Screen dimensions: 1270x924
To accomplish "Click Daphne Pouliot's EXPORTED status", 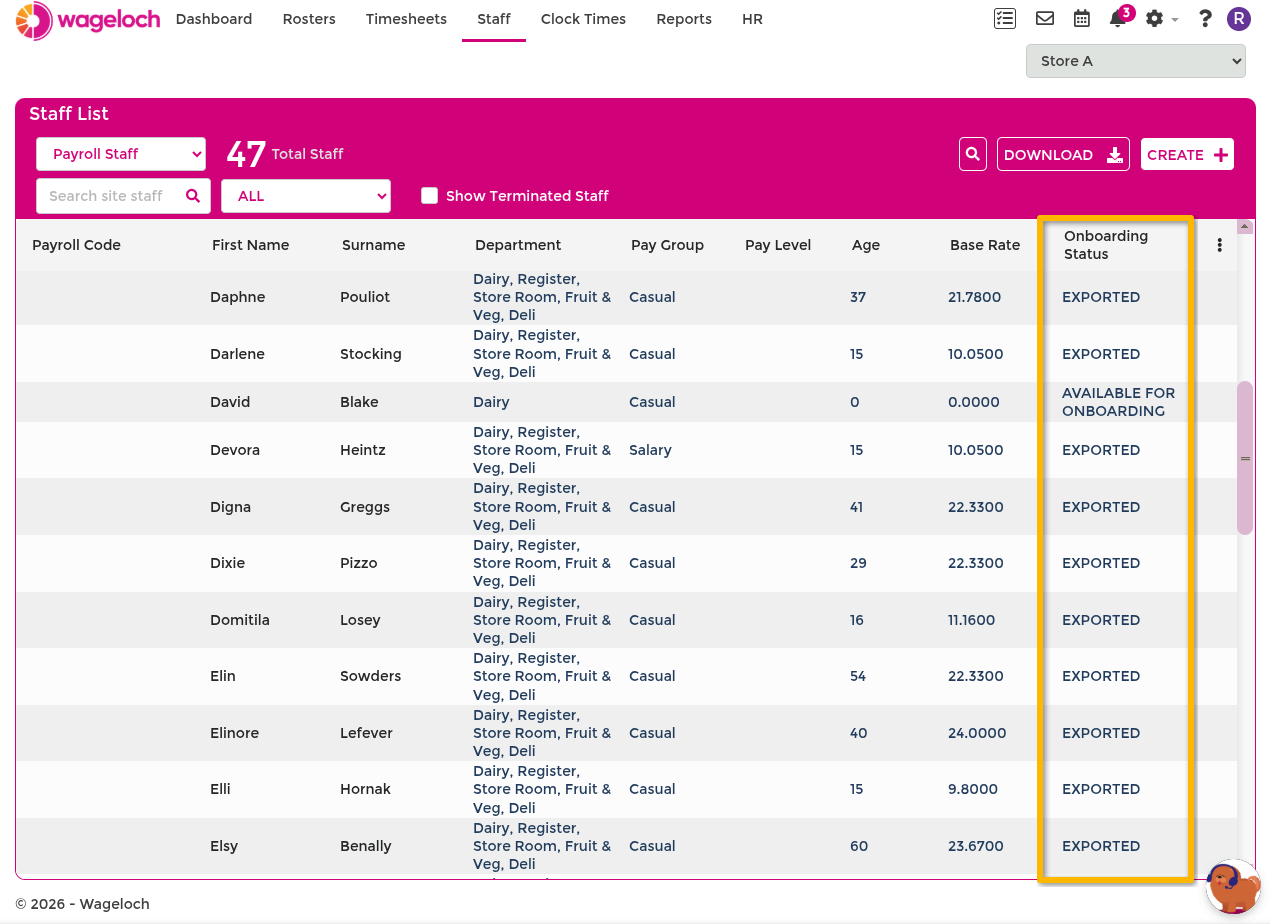I will click(x=1101, y=297).
